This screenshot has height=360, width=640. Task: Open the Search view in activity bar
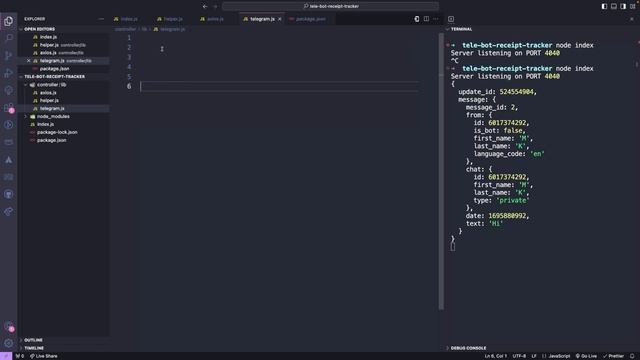(9, 38)
